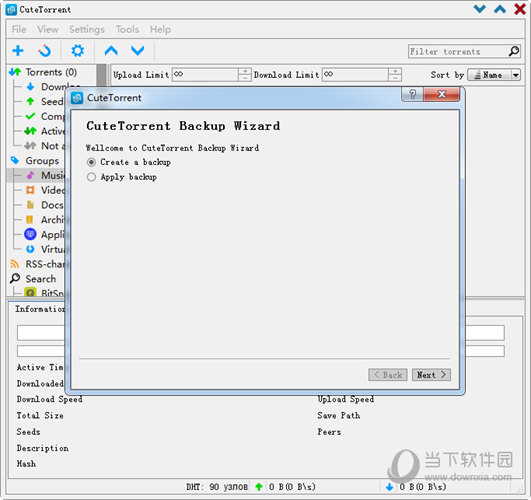The image size is (531, 500).
Task: Select the Music group icon
Action: point(30,175)
